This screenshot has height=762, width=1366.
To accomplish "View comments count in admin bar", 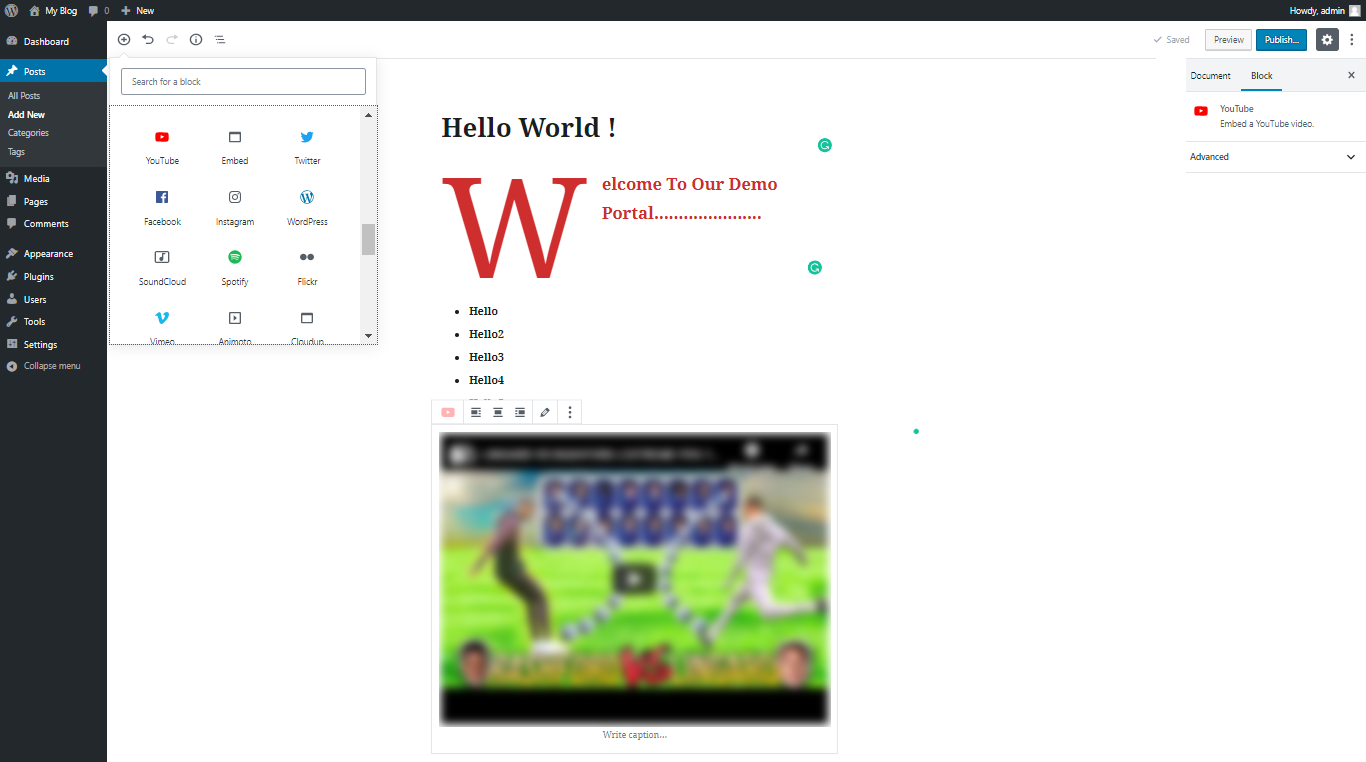I will (x=99, y=10).
